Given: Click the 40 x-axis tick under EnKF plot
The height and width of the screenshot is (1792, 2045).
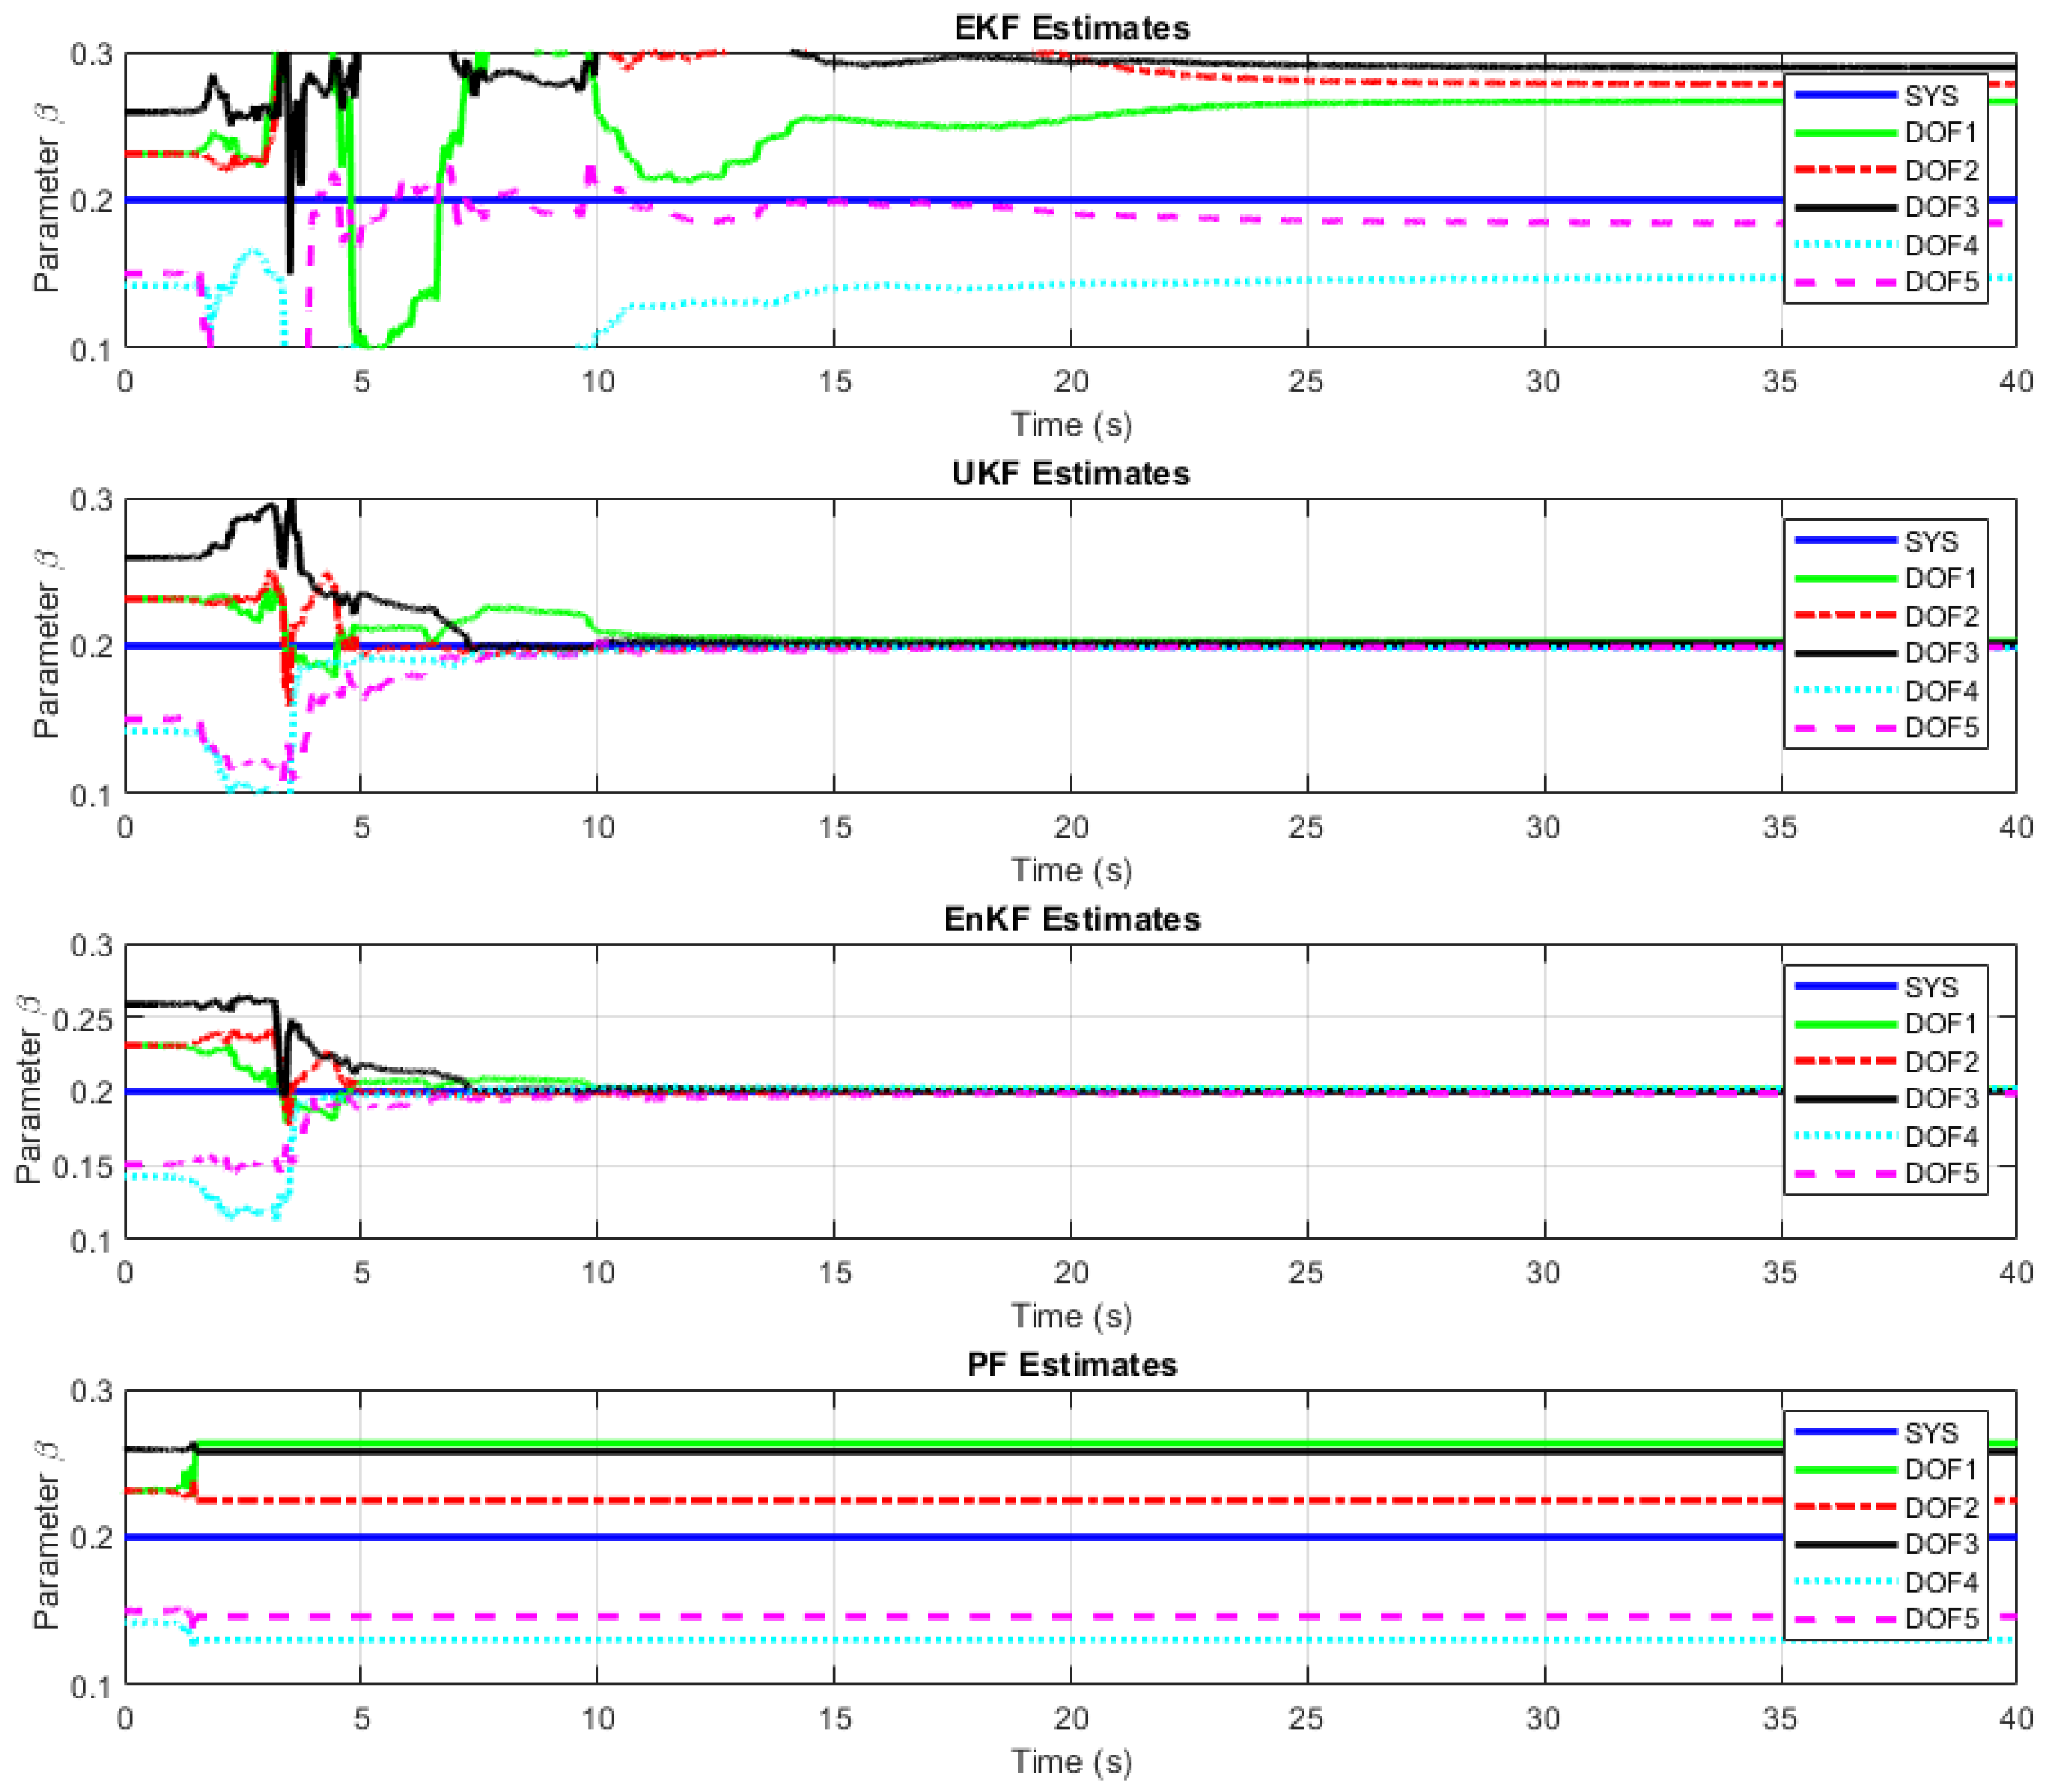Looking at the screenshot, I should (2016, 1273).
